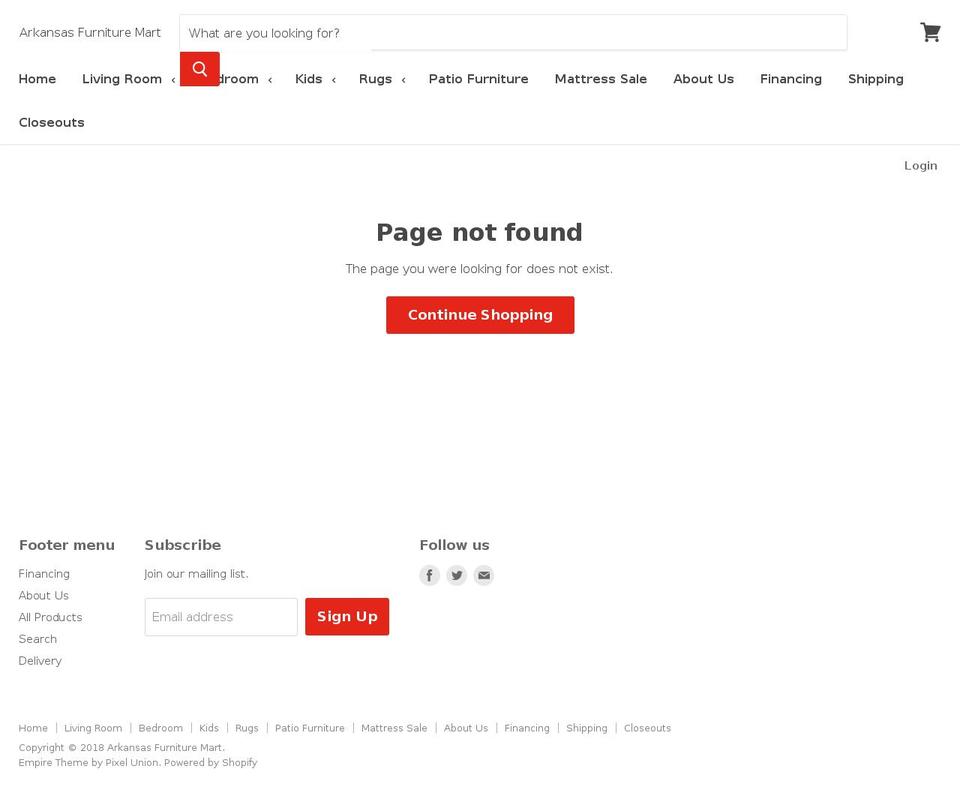Click Financing in bottom footer row
The height and width of the screenshot is (805, 960).
[x=527, y=728]
